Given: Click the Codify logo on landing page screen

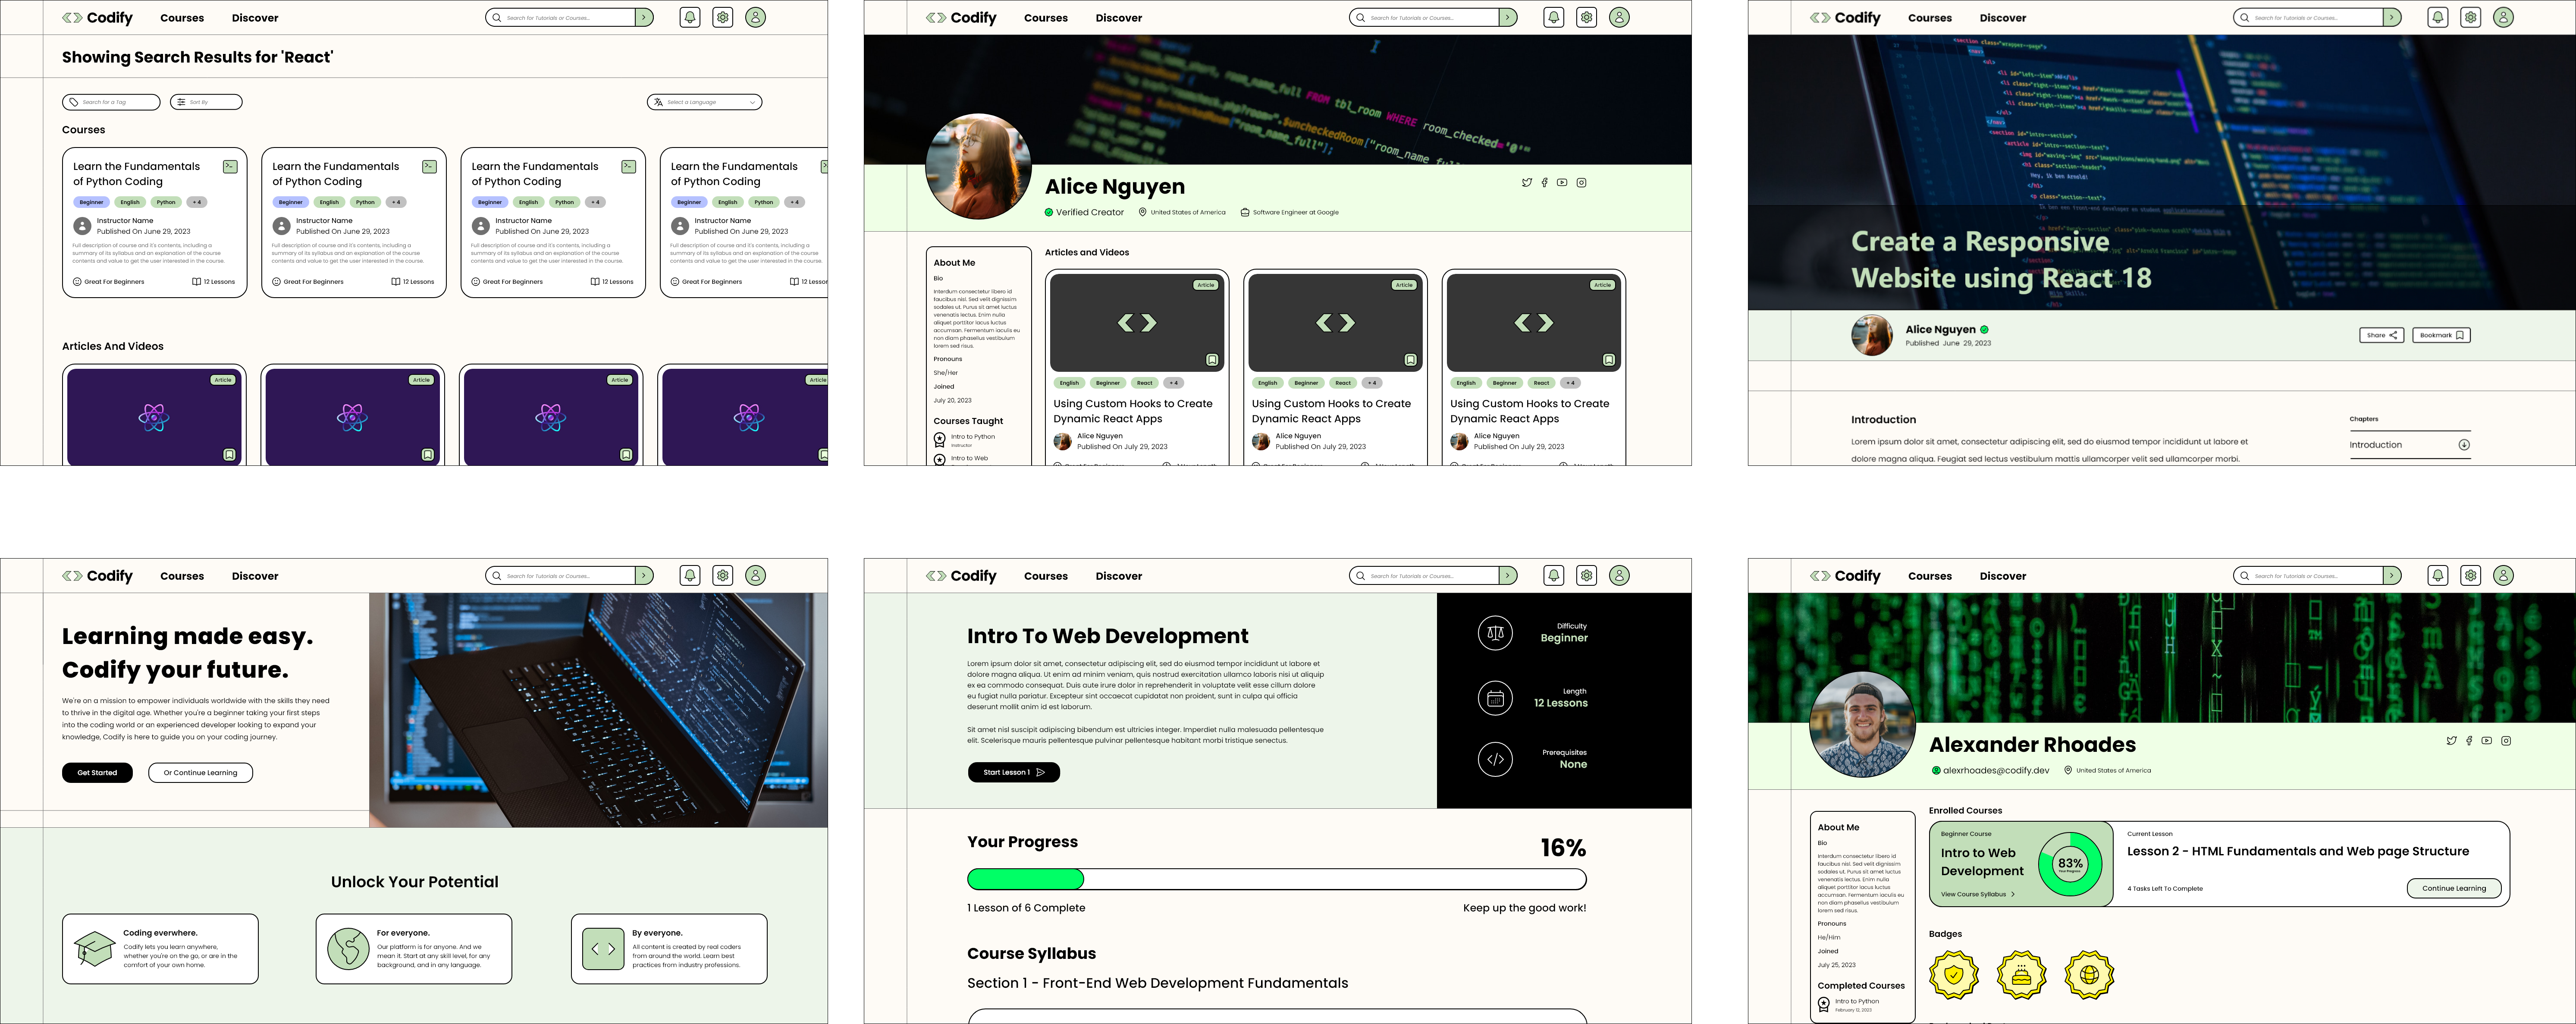Looking at the screenshot, I should 97,576.
